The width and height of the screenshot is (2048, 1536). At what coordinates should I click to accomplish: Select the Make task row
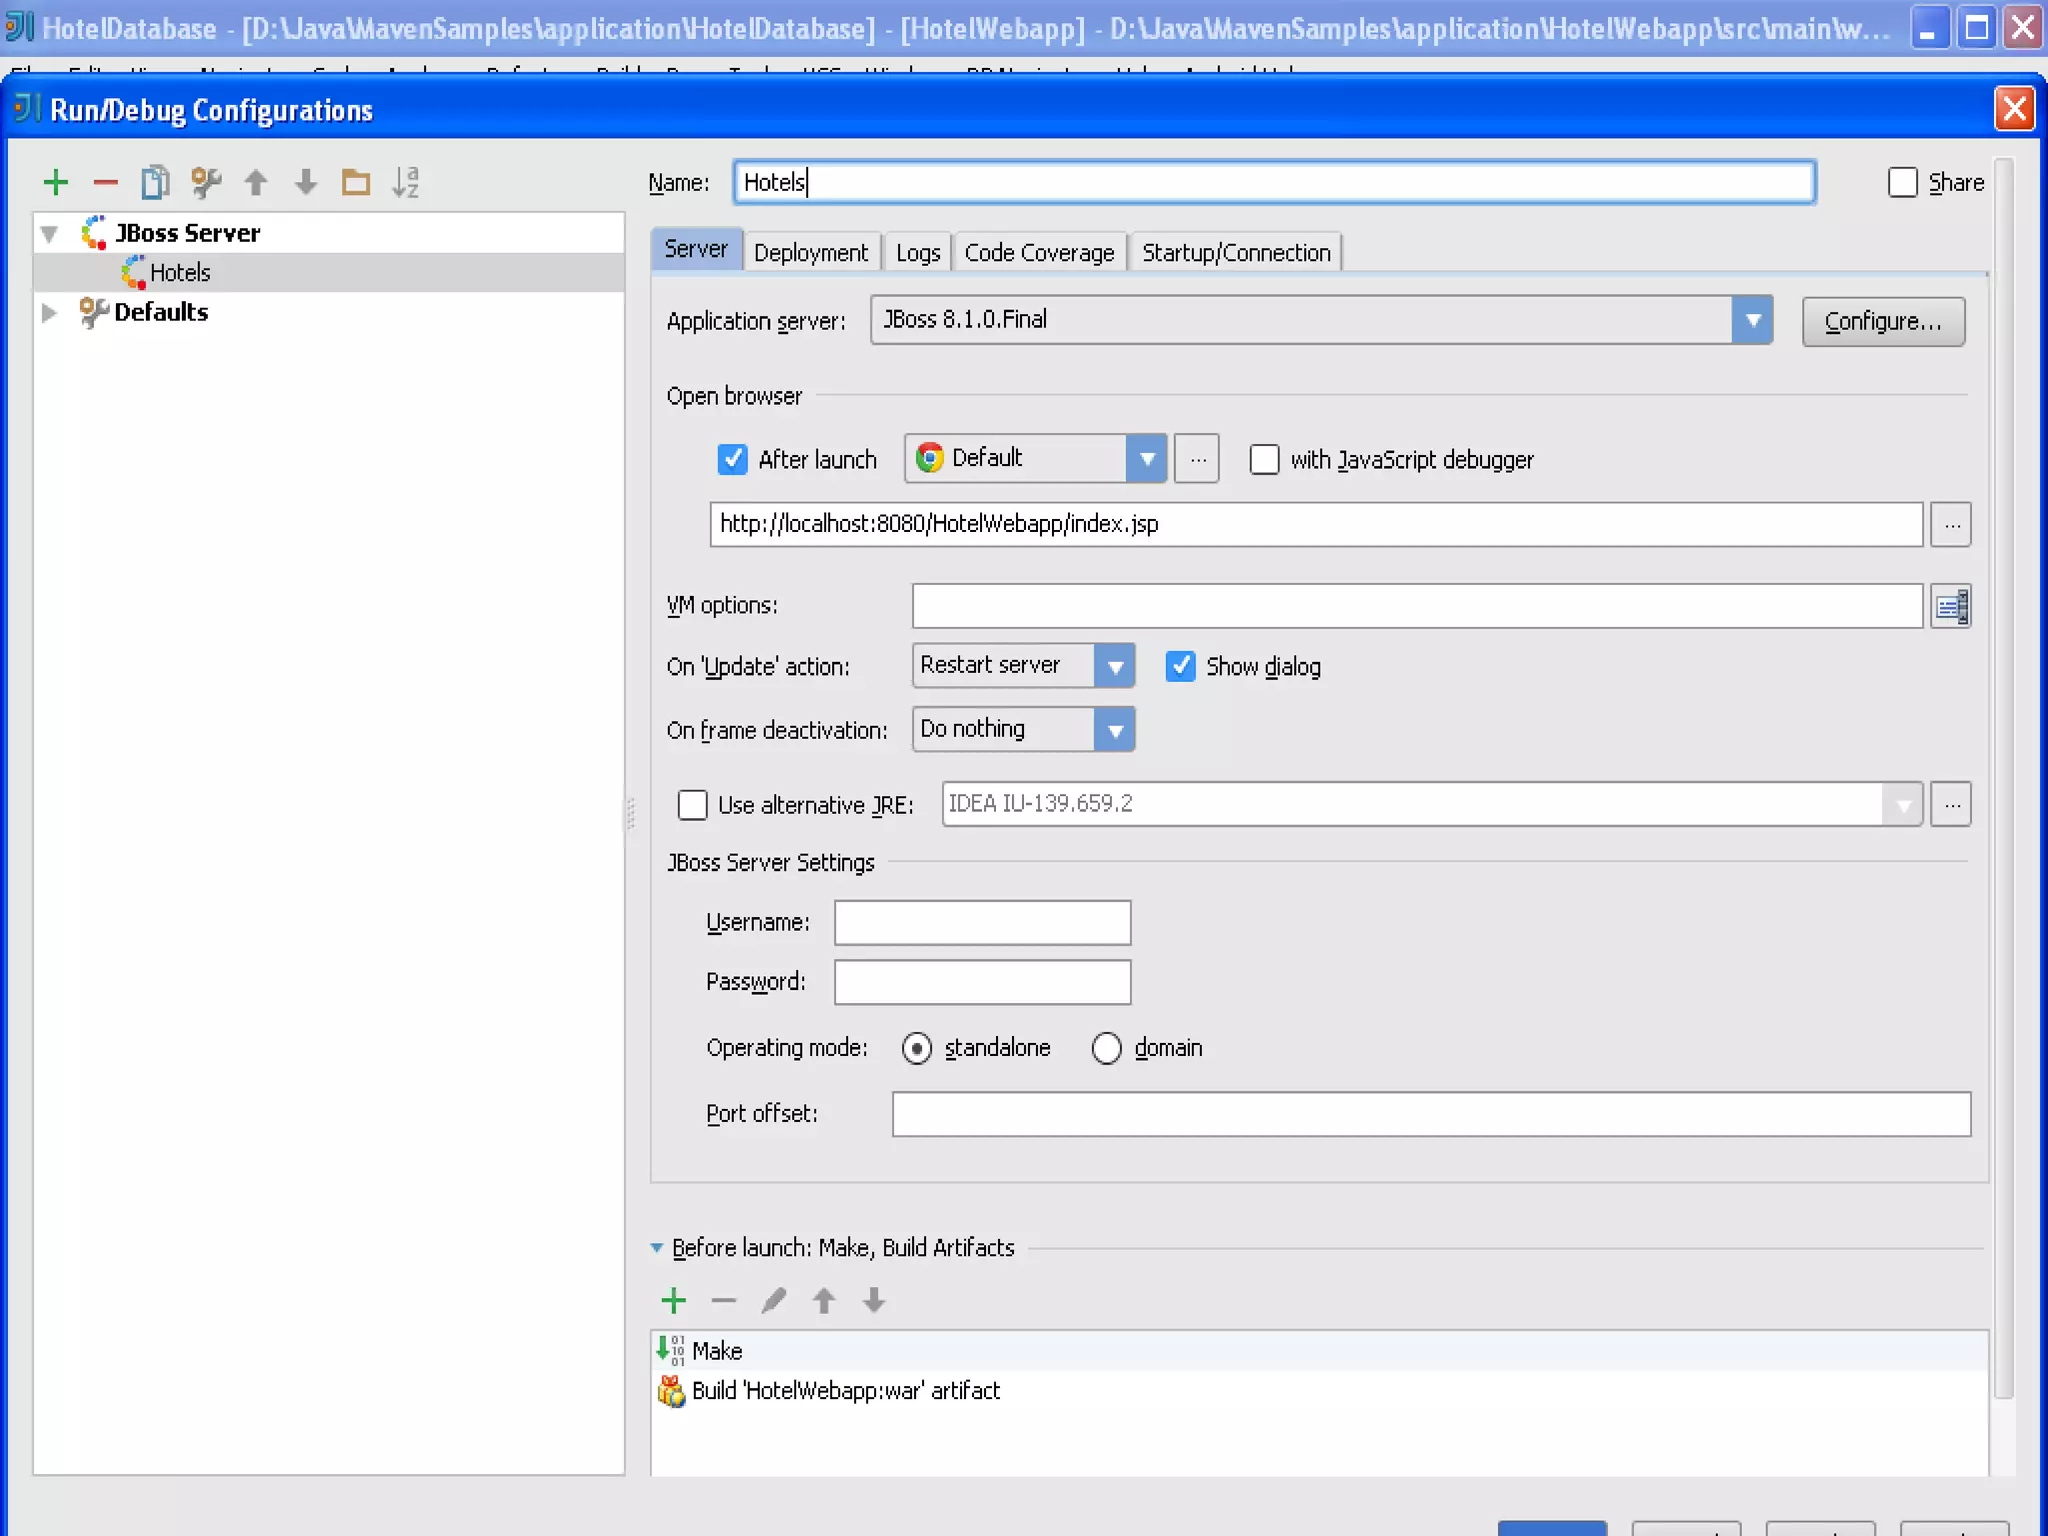click(1319, 1351)
